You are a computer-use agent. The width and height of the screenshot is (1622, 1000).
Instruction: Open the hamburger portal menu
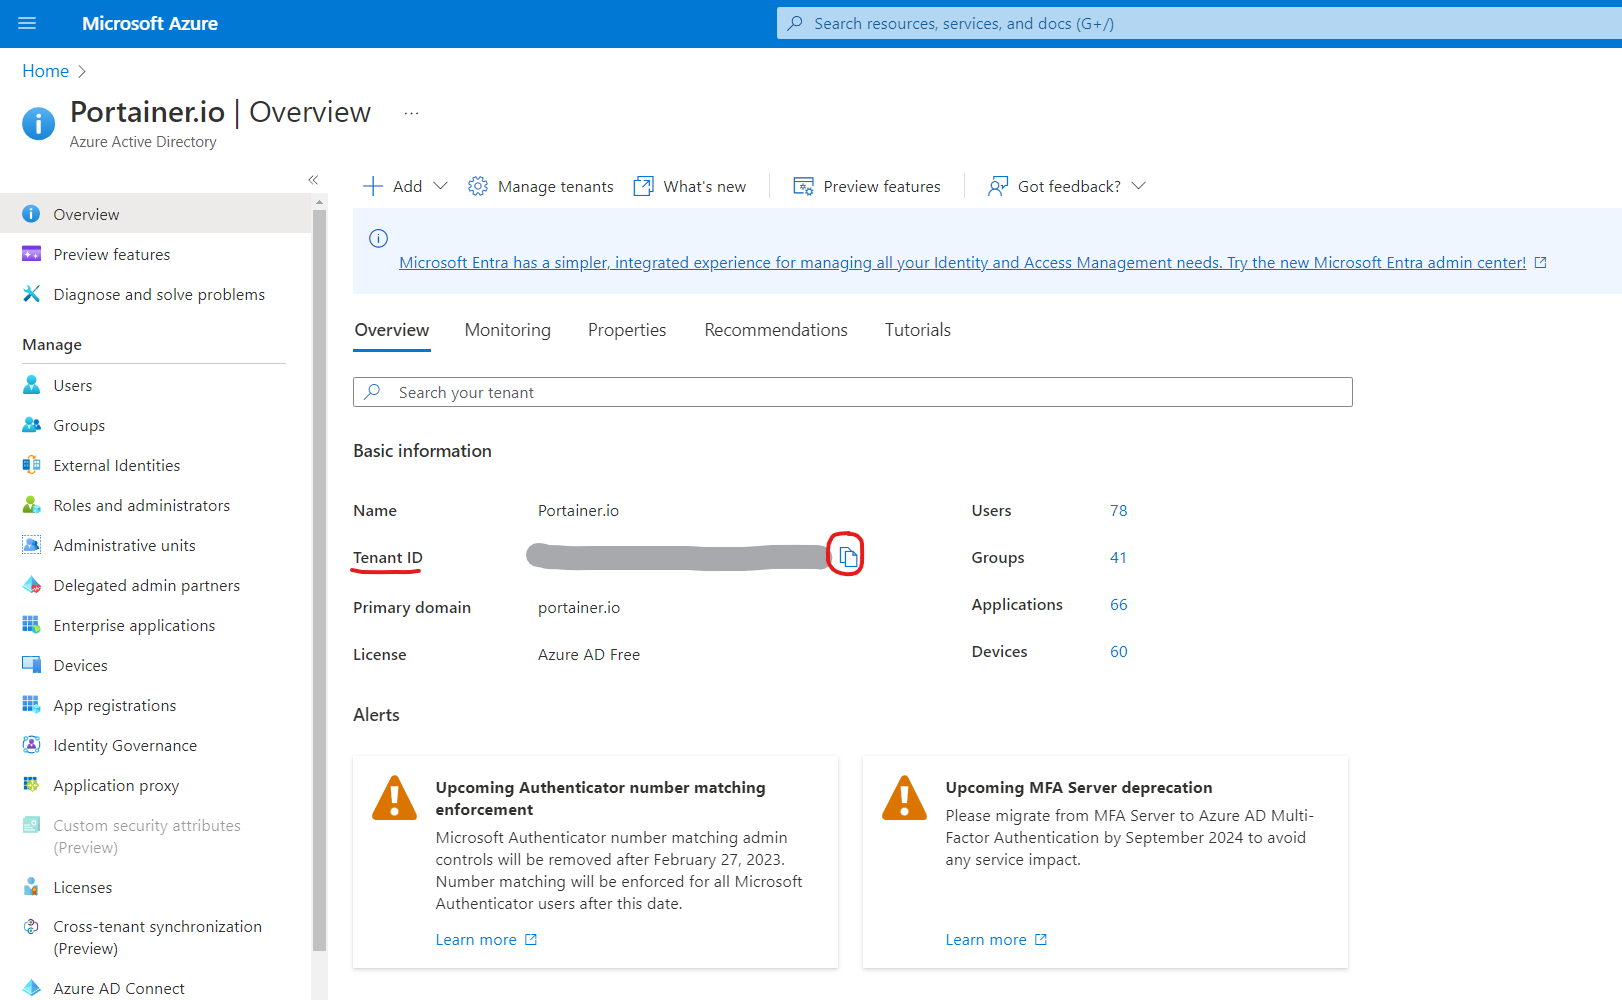27,23
